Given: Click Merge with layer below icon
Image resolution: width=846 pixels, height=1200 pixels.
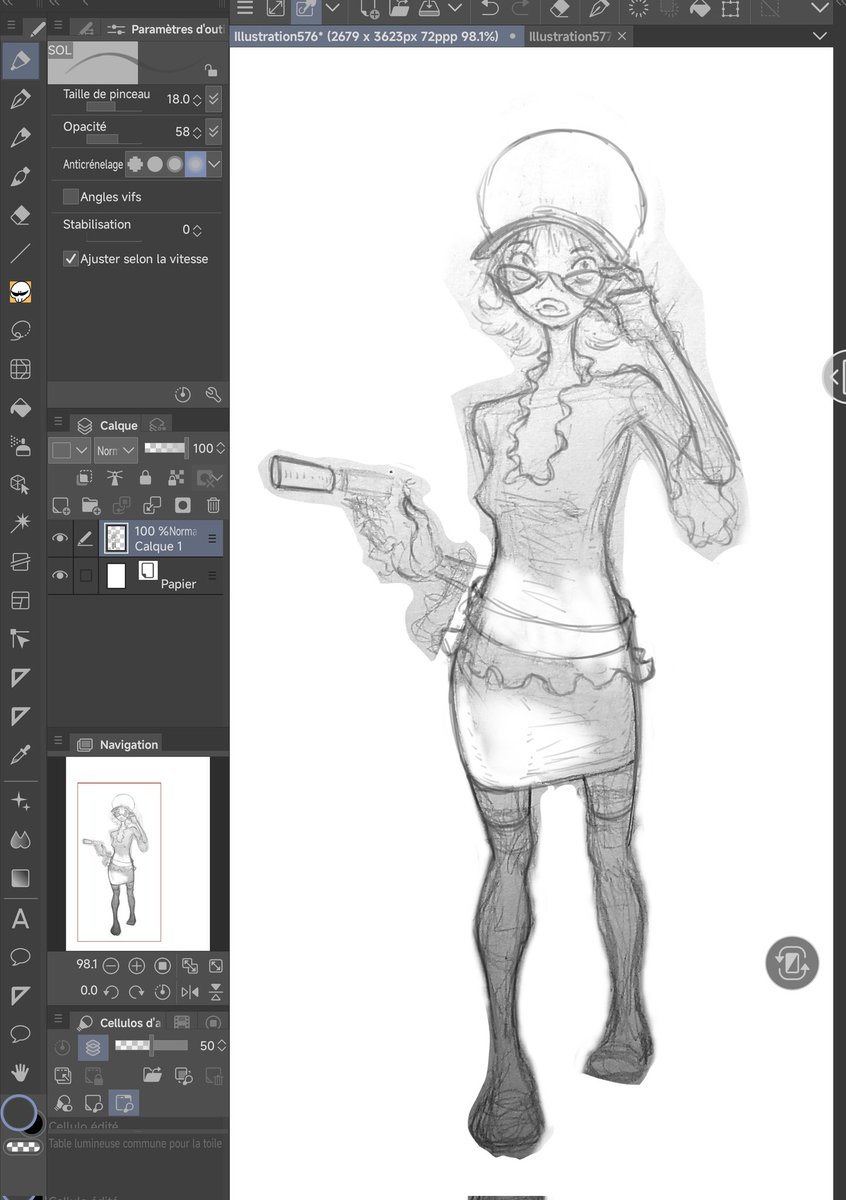Looking at the screenshot, I should click(152, 505).
